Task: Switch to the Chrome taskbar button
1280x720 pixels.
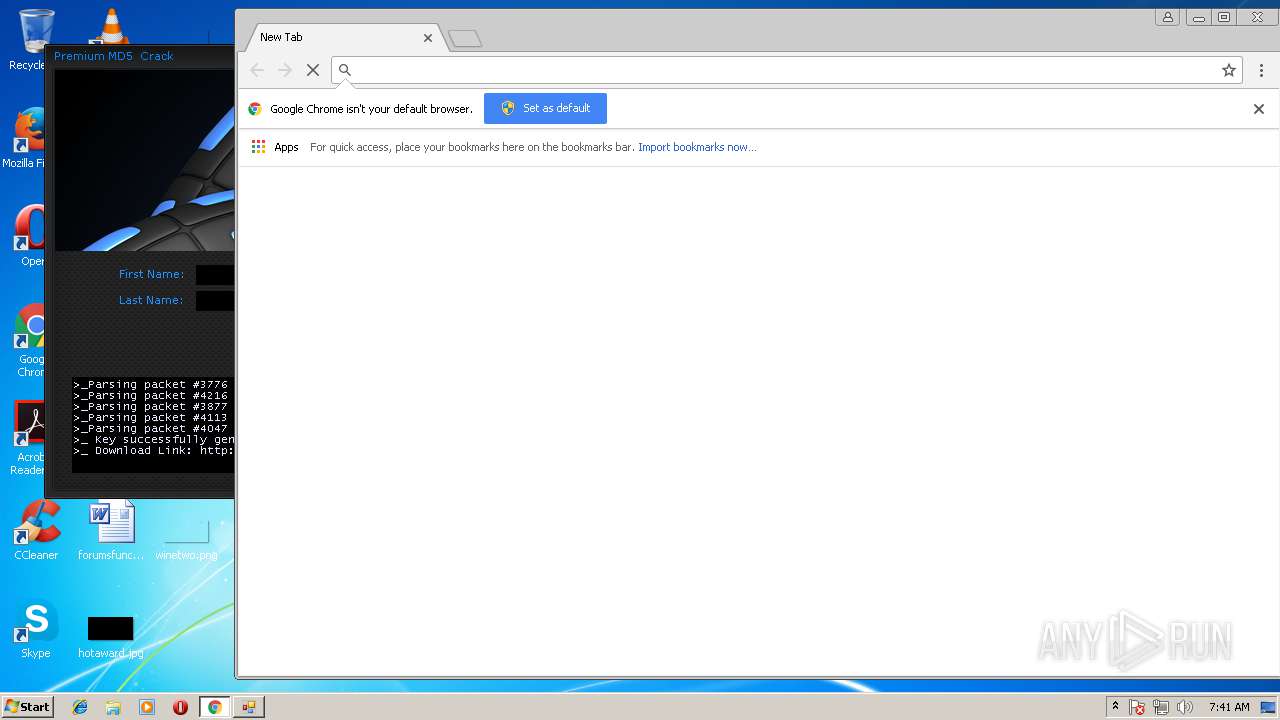Action: coord(214,707)
